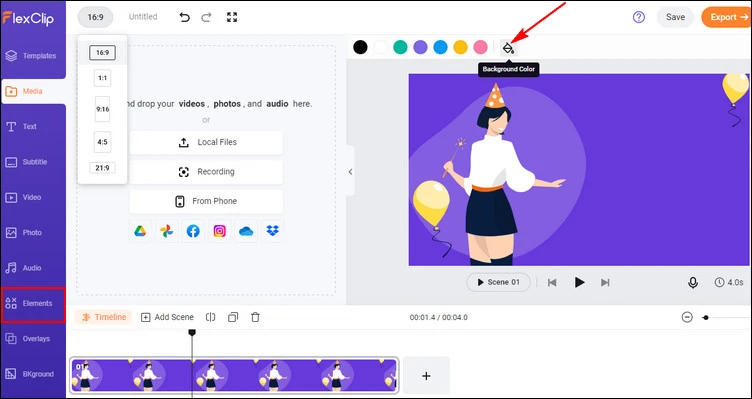Choose the pink background color swatch
Image resolution: width=752 pixels, height=399 pixels.
[x=481, y=47]
